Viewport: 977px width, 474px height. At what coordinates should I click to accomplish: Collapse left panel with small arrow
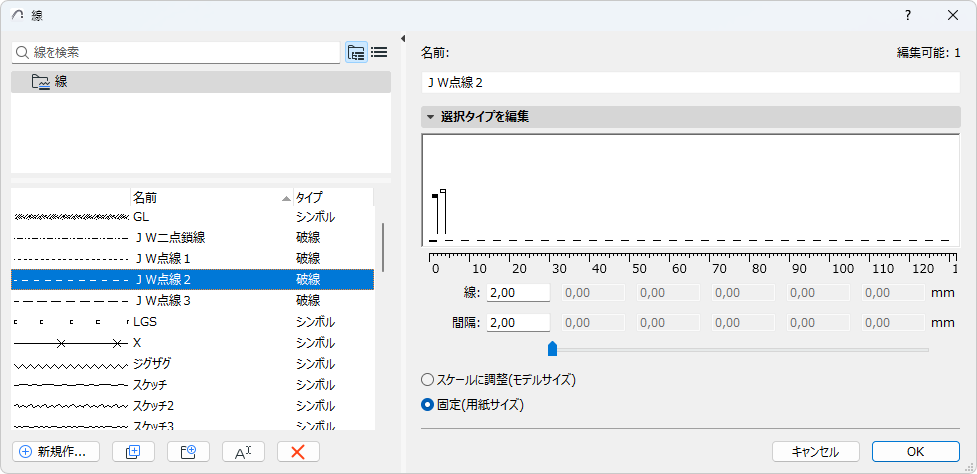pyautogui.click(x=403, y=38)
